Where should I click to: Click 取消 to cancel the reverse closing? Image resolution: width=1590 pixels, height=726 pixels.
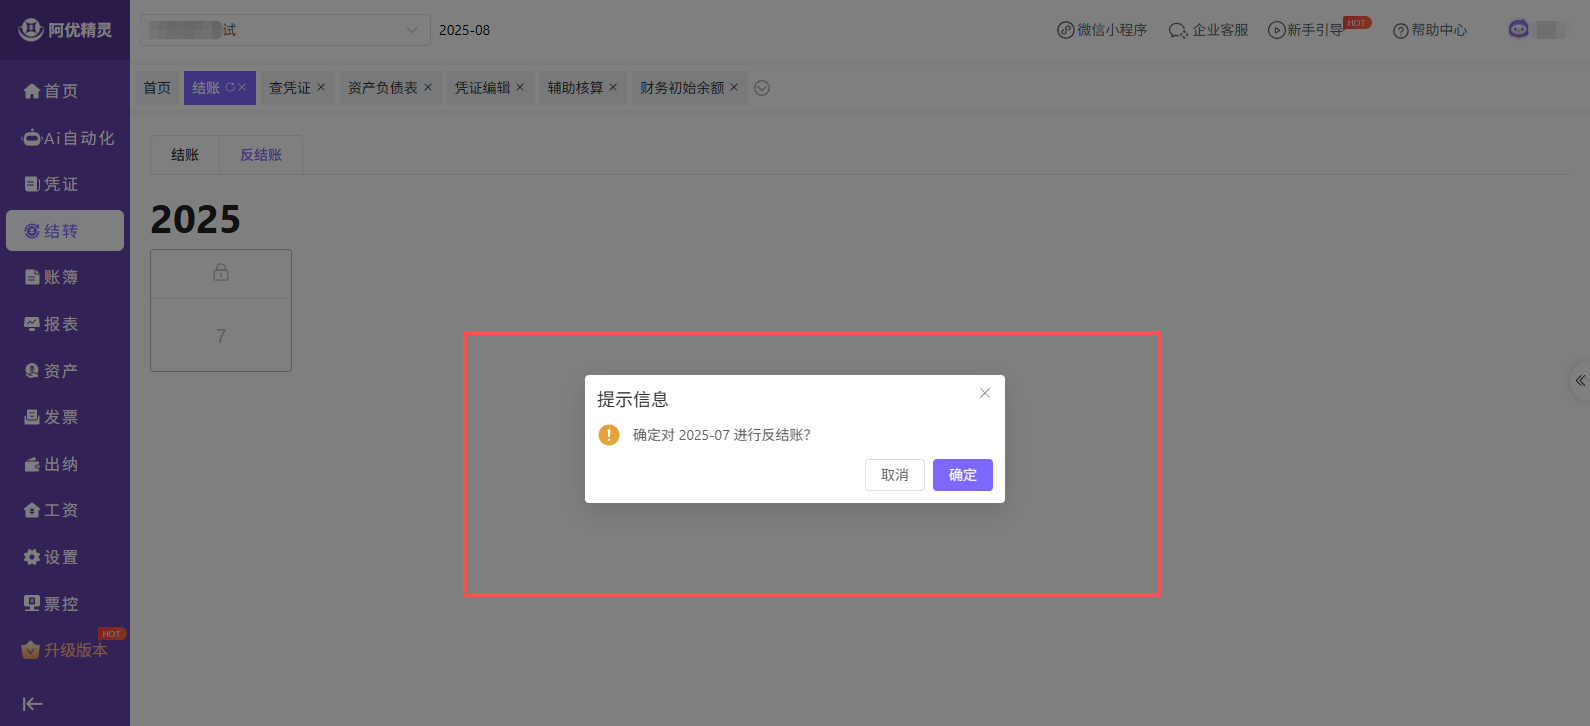coord(894,475)
